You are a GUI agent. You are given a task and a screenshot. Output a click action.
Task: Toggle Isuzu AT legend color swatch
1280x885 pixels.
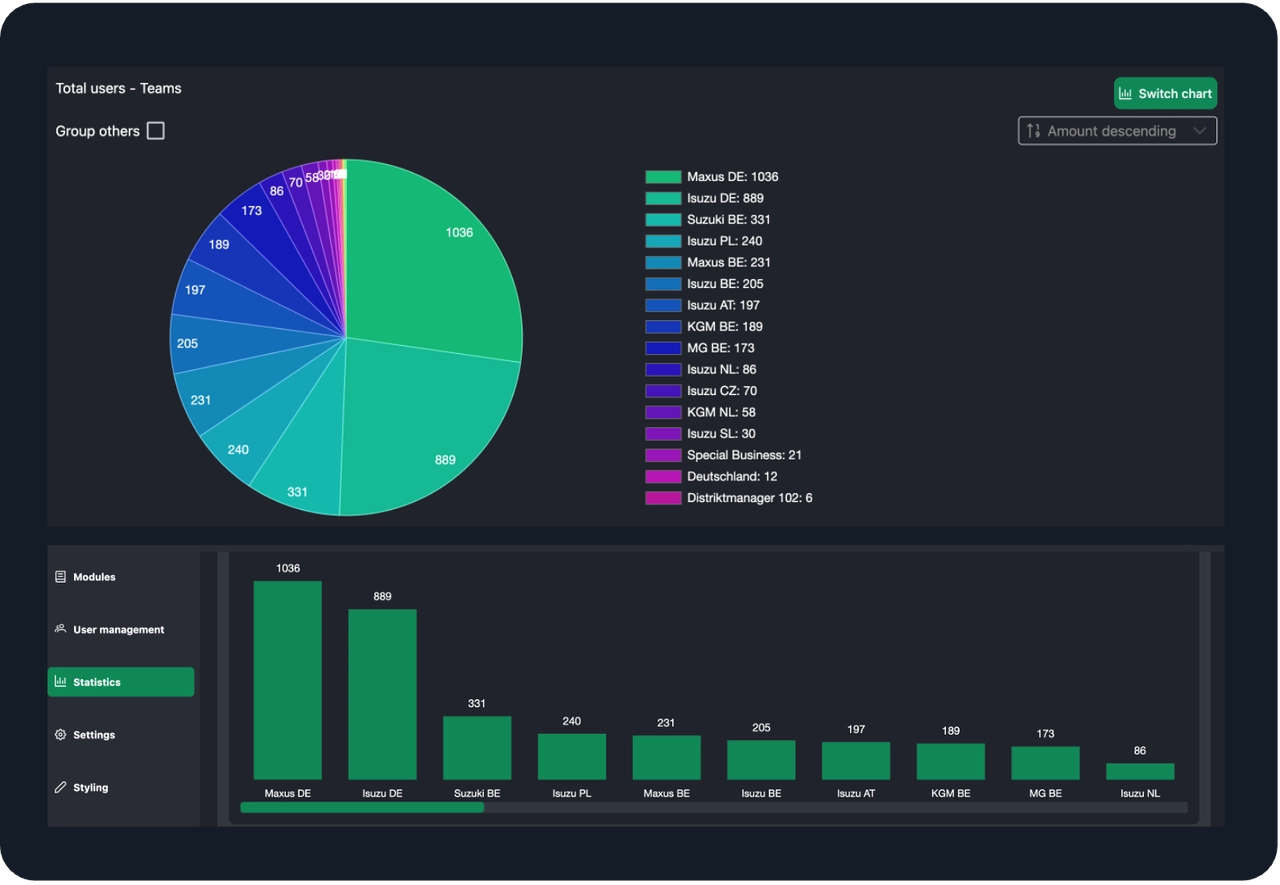tap(663, 305)
